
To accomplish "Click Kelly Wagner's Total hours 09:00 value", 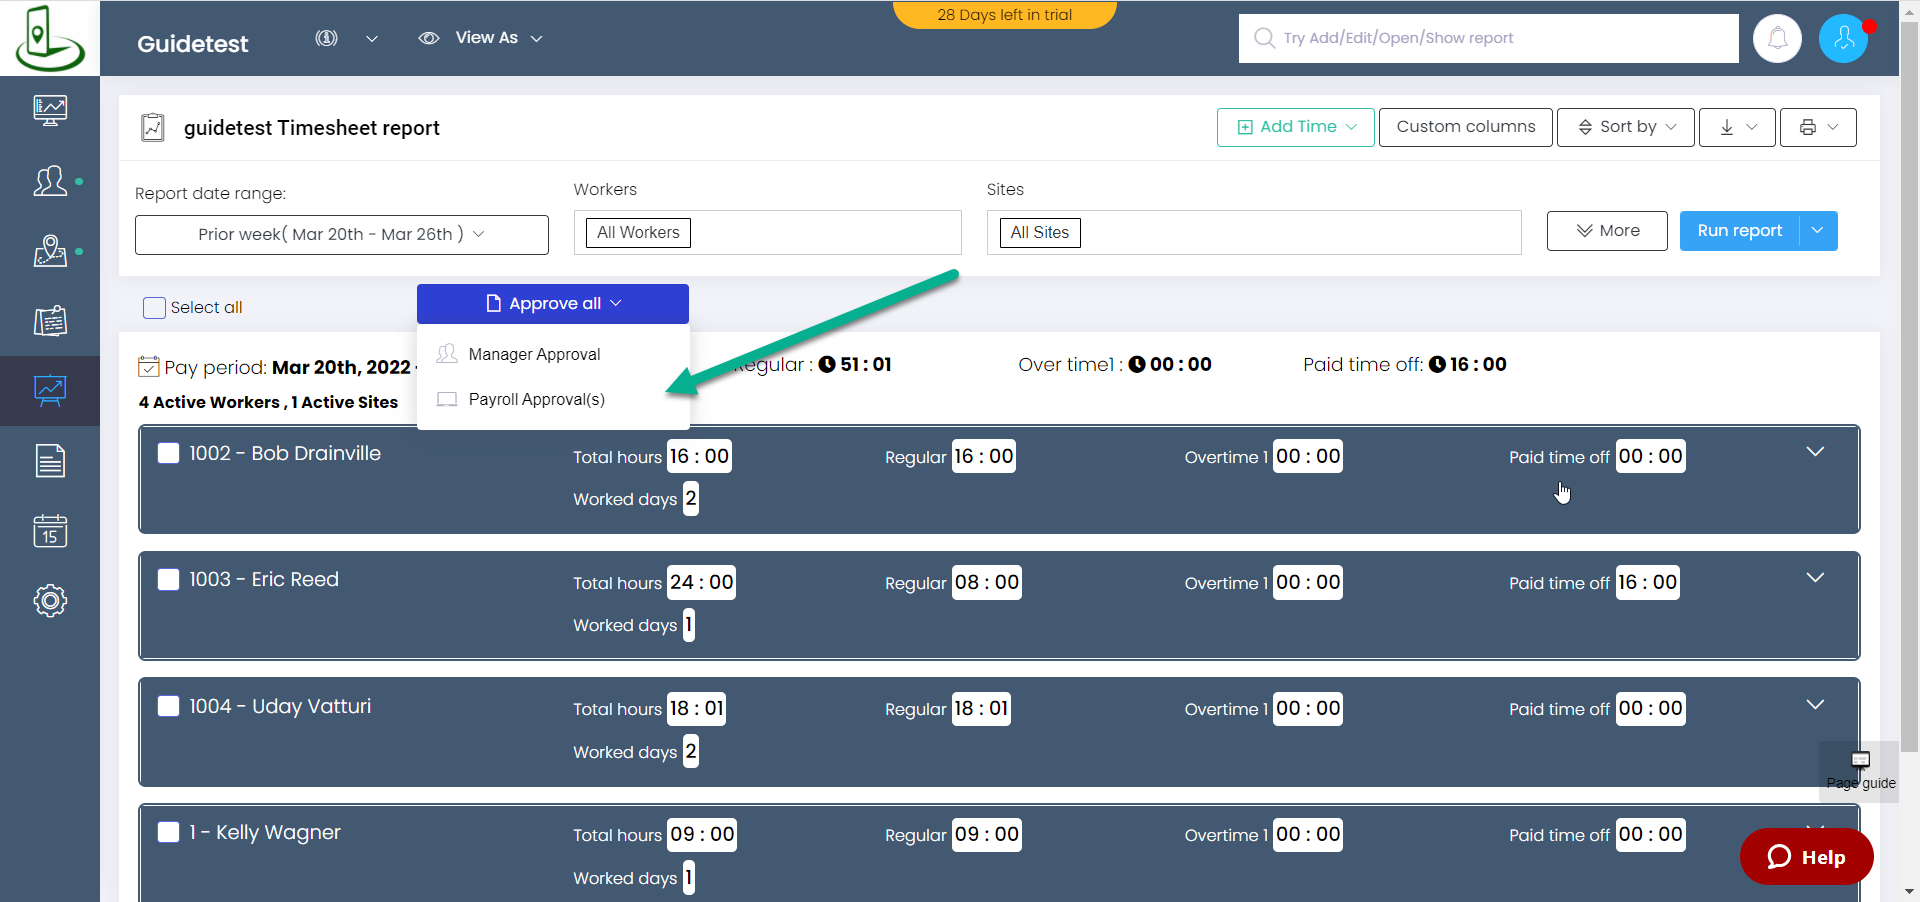I will click(x=702, y=835).
